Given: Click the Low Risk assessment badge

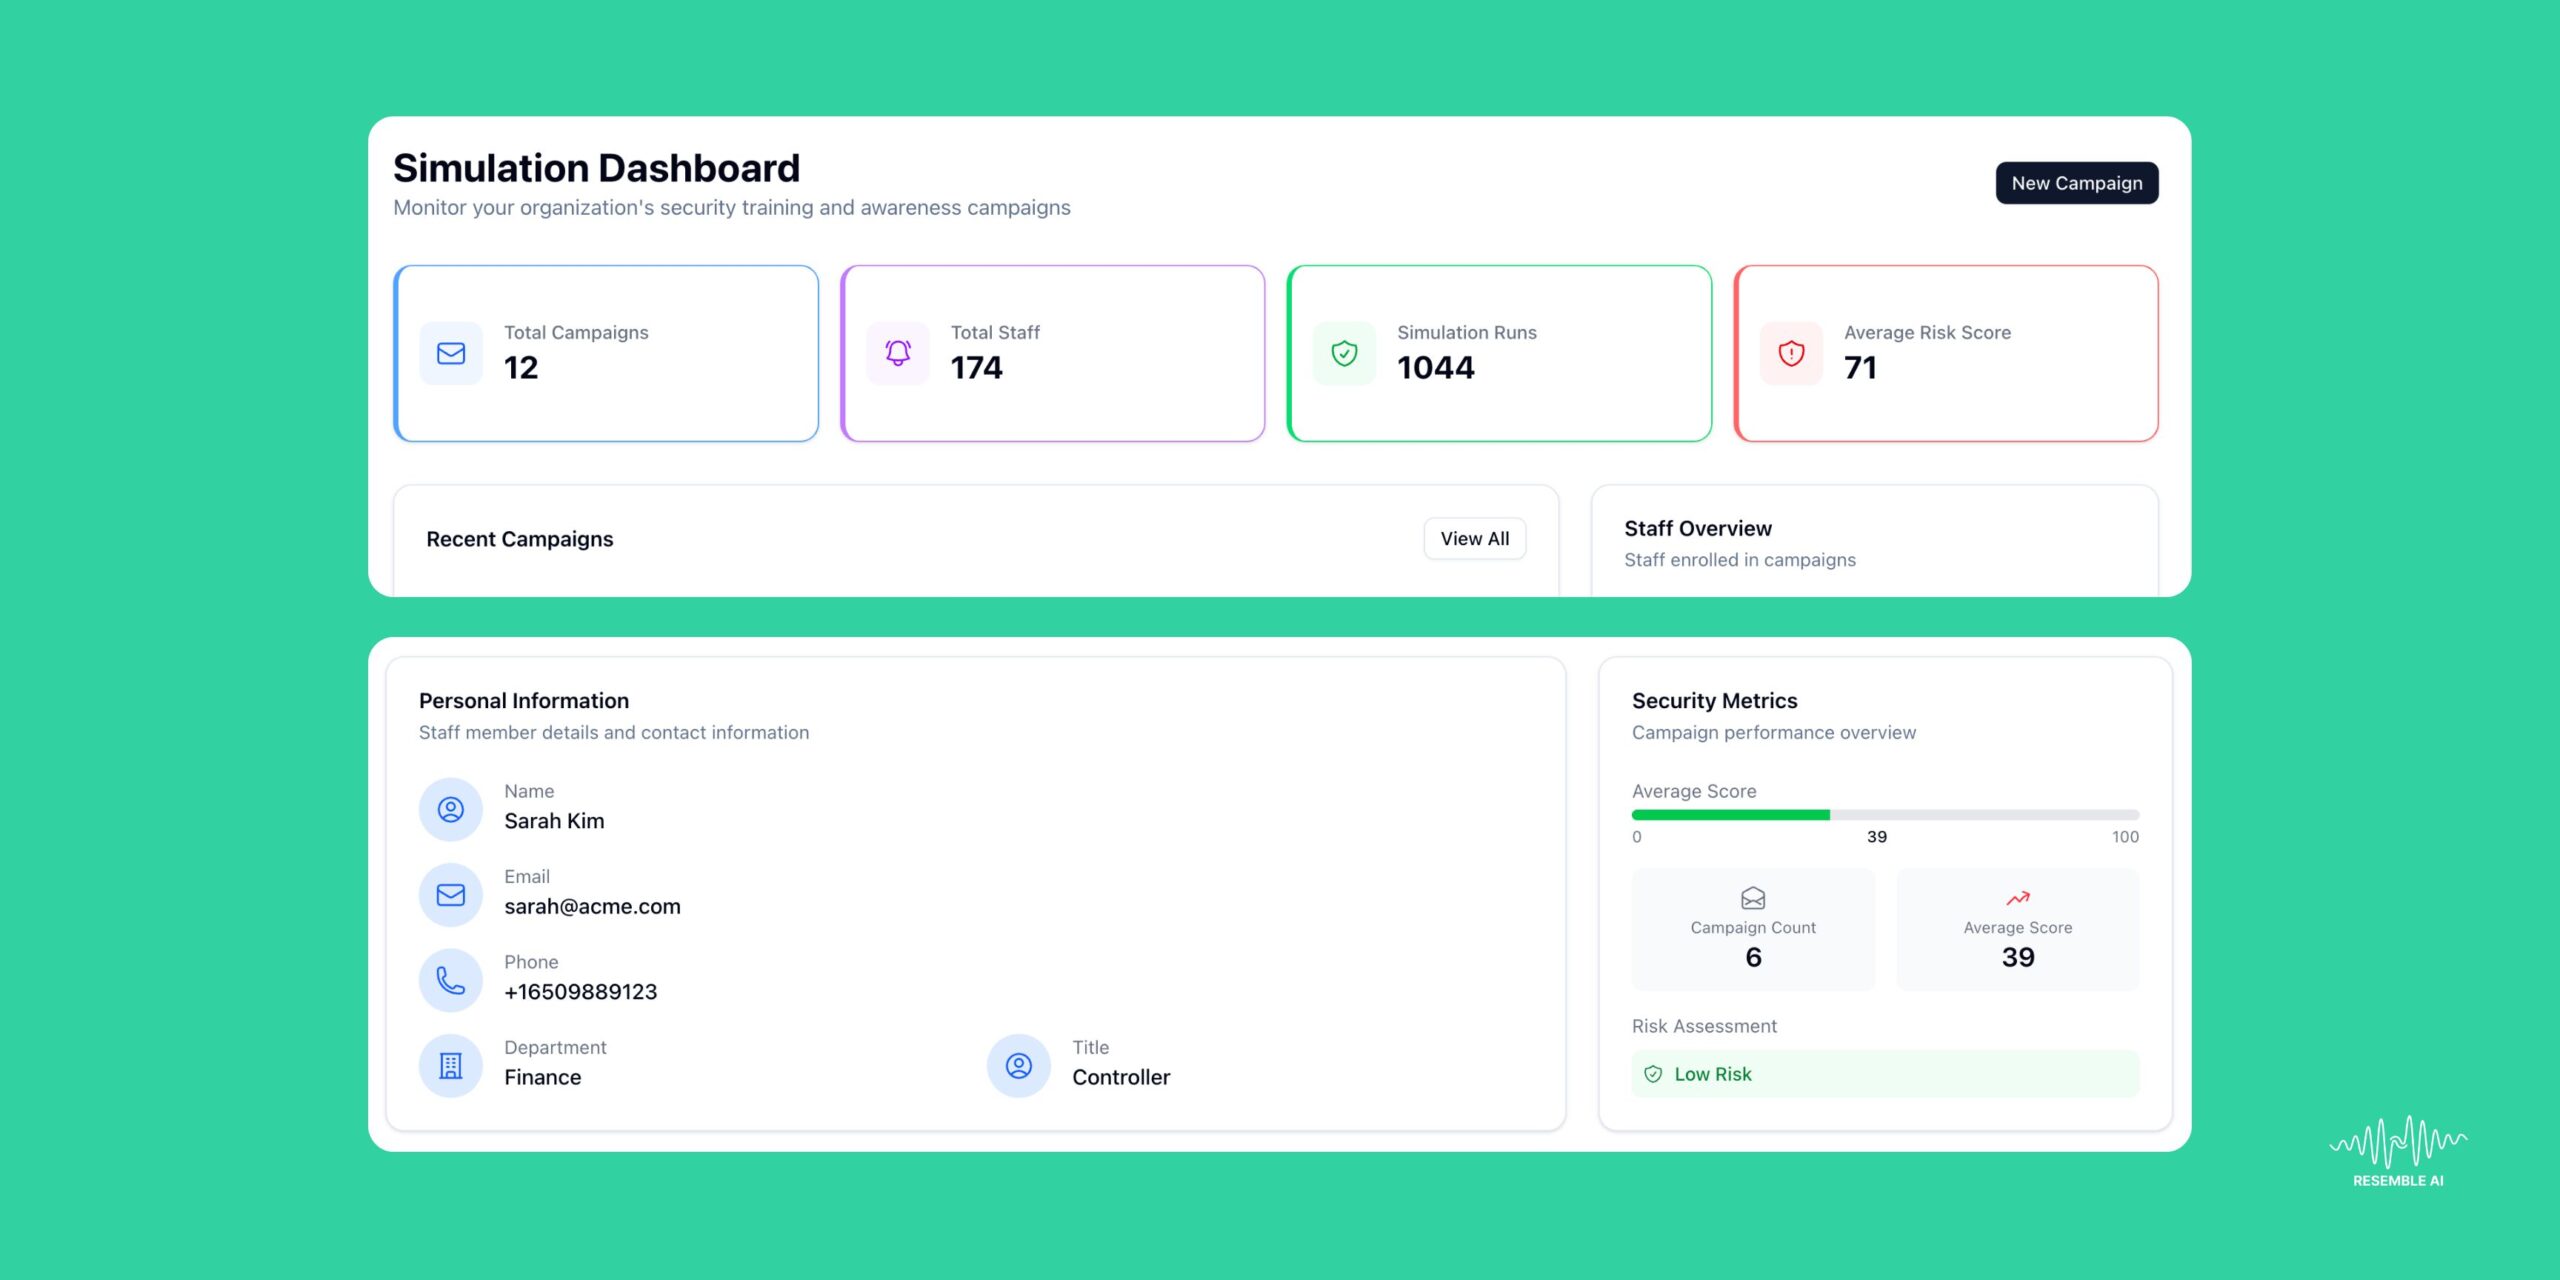Looking at the screenshot, I should pos(1884,1073).
